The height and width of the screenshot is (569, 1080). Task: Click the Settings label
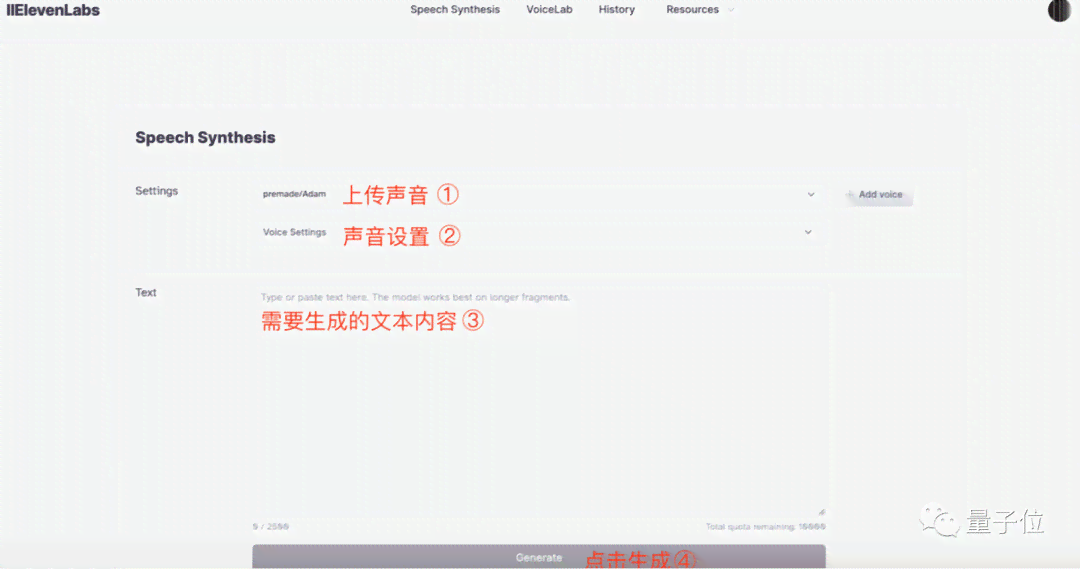click(156, 191)
